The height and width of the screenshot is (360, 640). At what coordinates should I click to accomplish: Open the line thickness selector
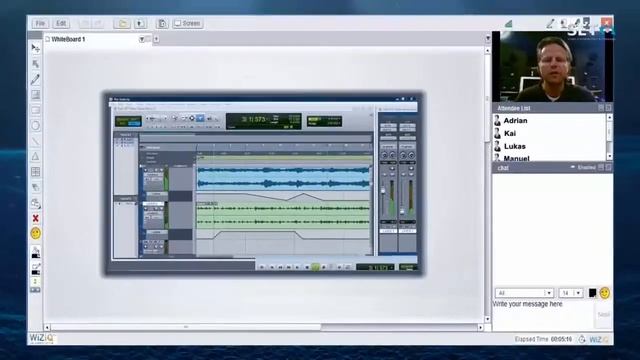tap(35, 282)
